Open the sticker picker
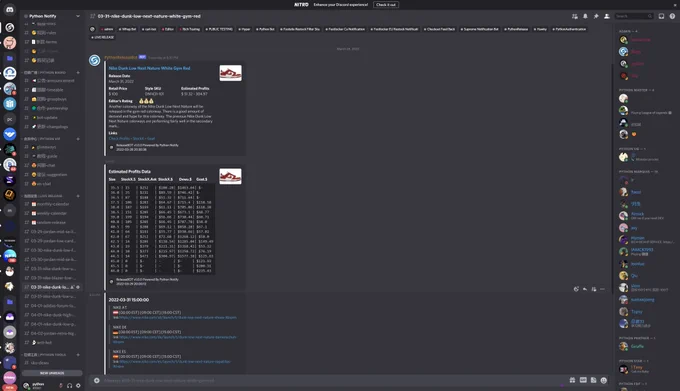 pos(594,380)
